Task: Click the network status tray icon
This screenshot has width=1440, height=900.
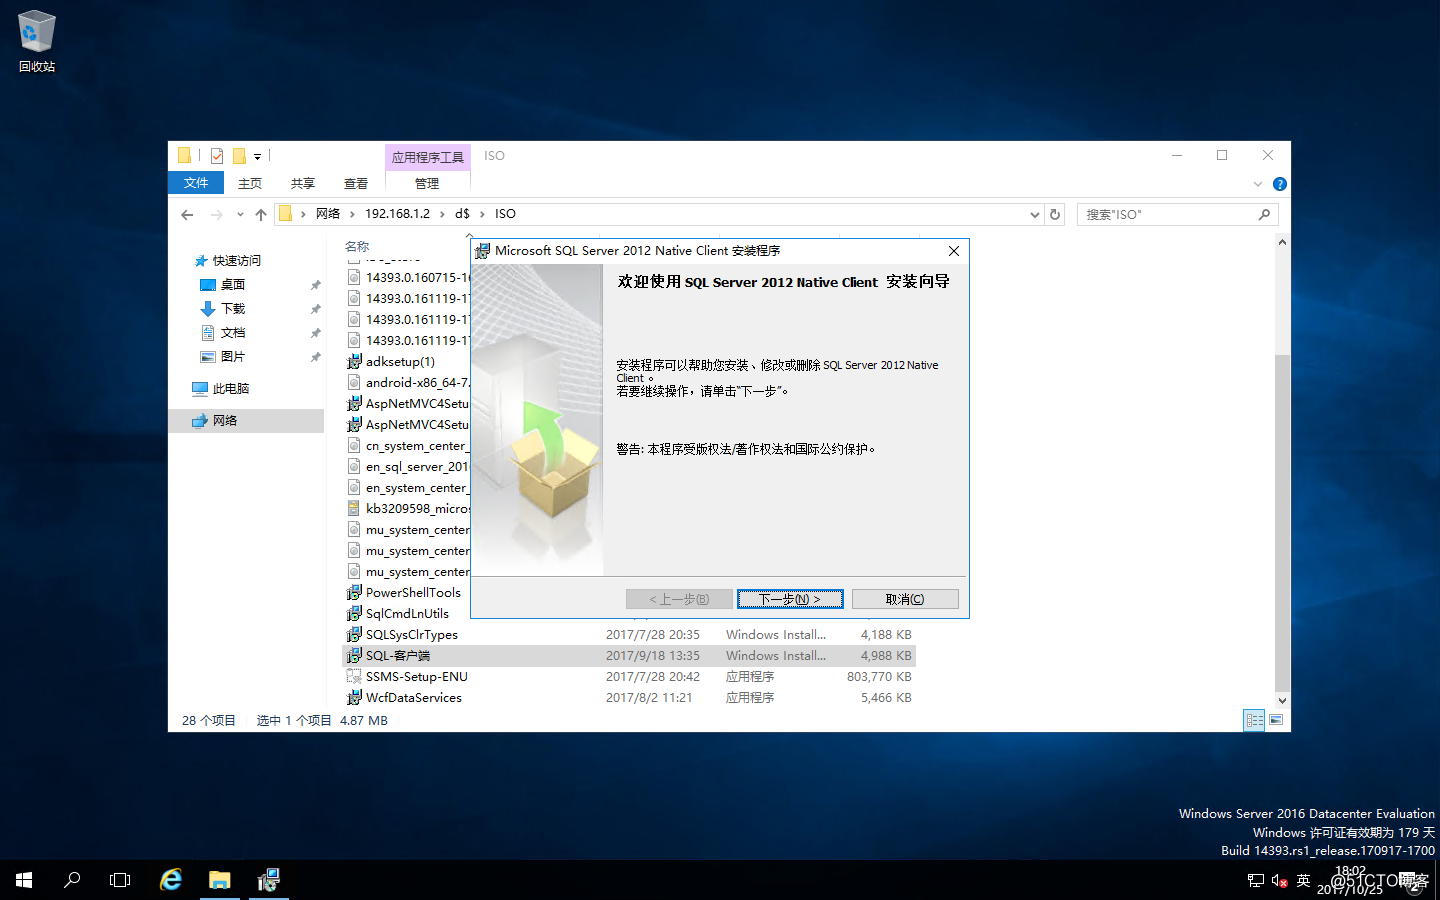Action: pyautogui.click(x=1256, y=881)
